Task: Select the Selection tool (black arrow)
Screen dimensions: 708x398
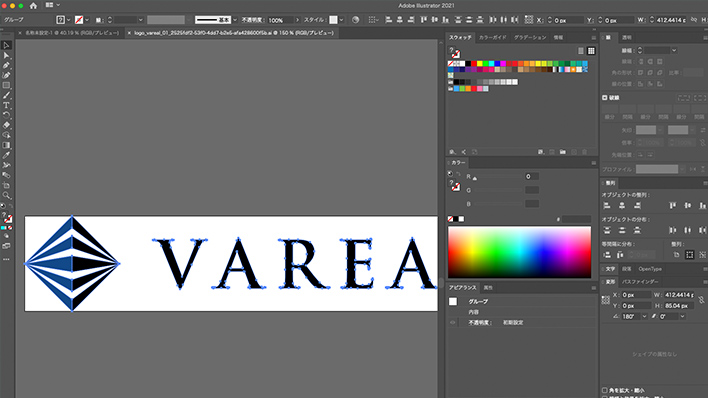Action: click(x=6, y=45)
